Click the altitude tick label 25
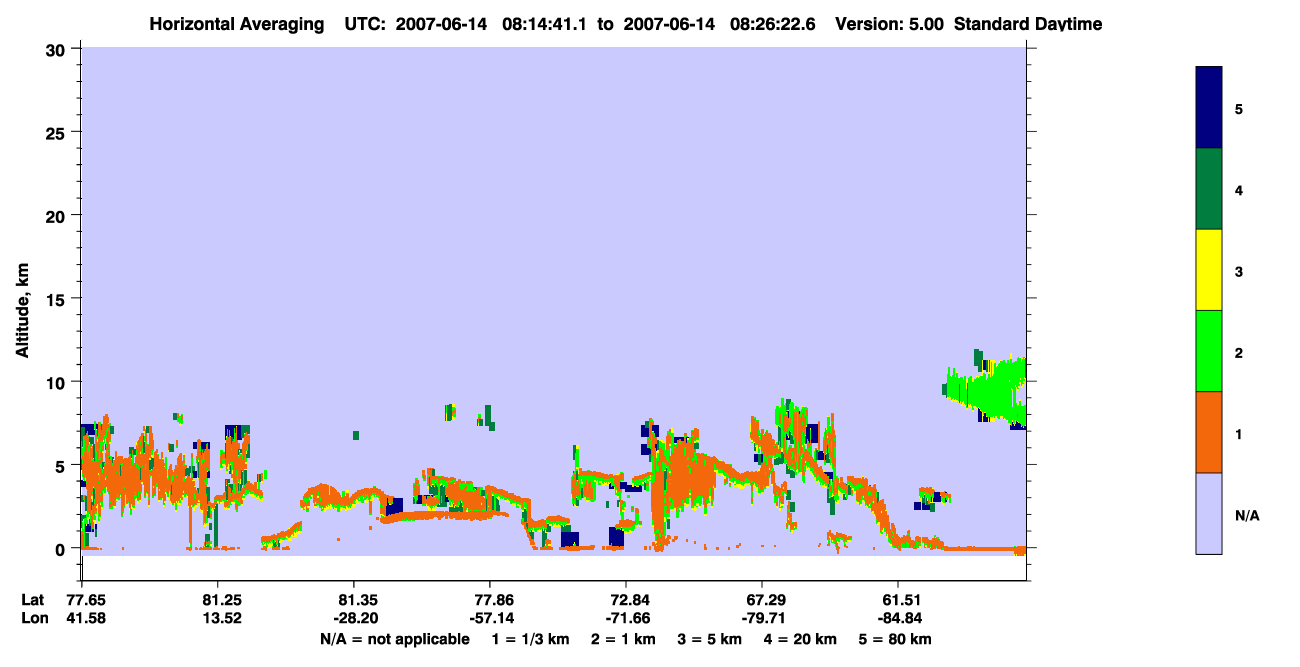 pos(57,132)
